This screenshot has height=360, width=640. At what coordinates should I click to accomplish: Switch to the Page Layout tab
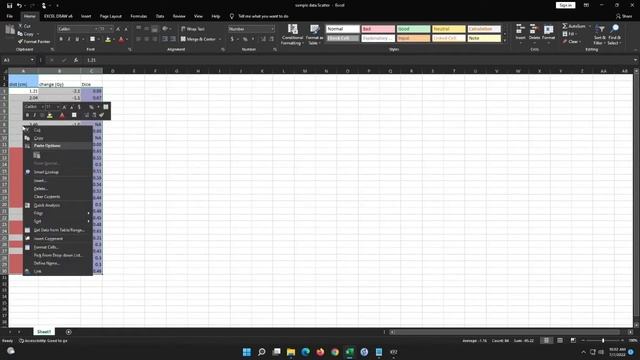(111, 16)
